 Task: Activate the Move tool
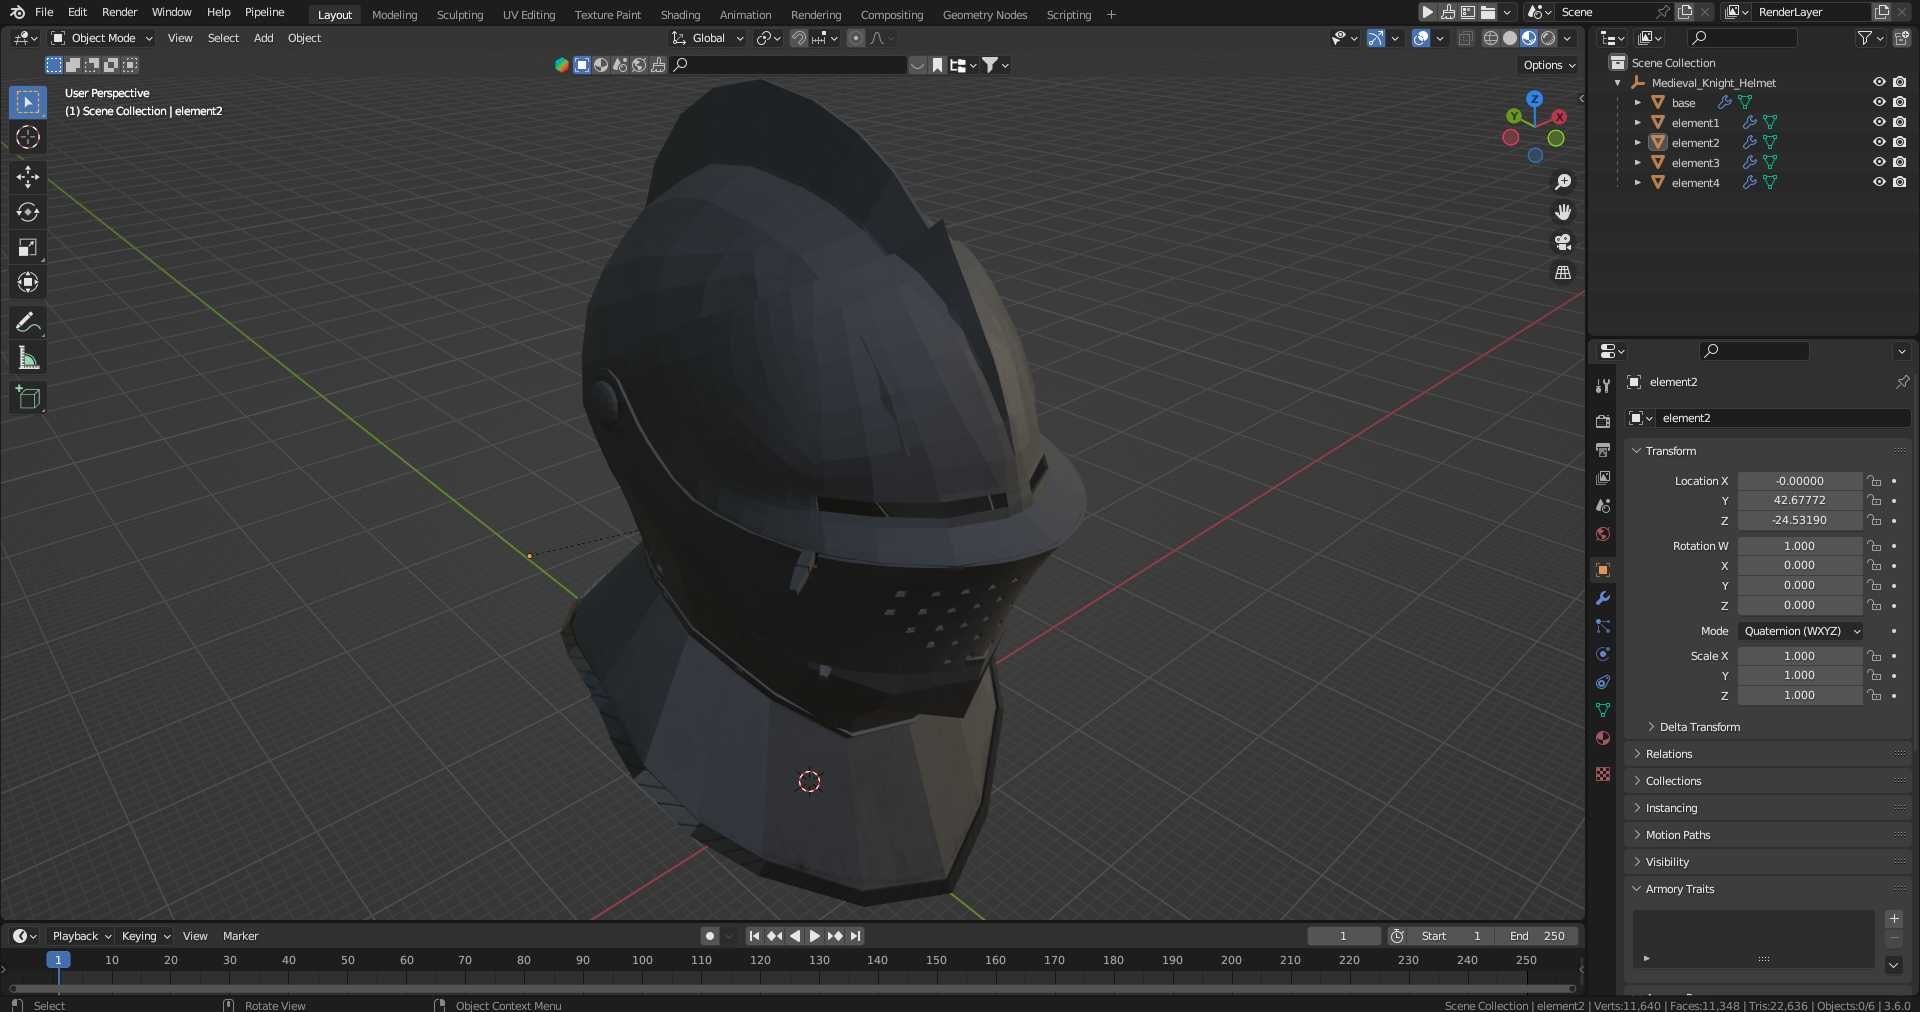coord(28,177)
